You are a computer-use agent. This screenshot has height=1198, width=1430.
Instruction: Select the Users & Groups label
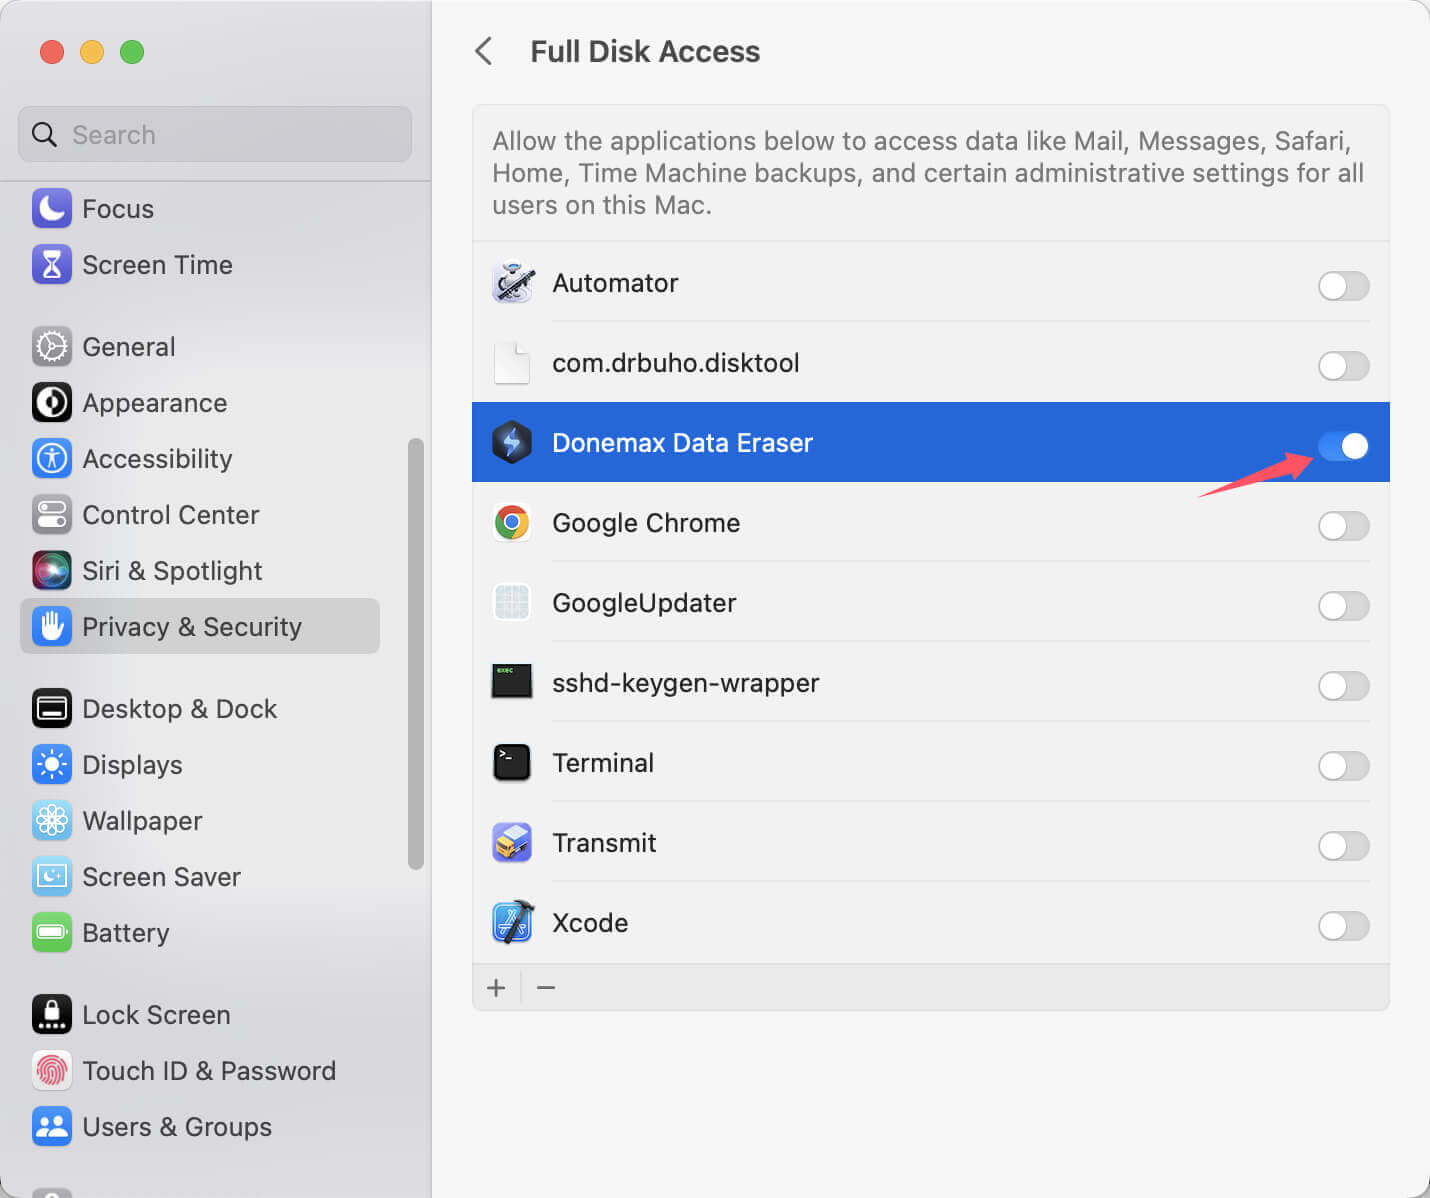(177, 1127)
